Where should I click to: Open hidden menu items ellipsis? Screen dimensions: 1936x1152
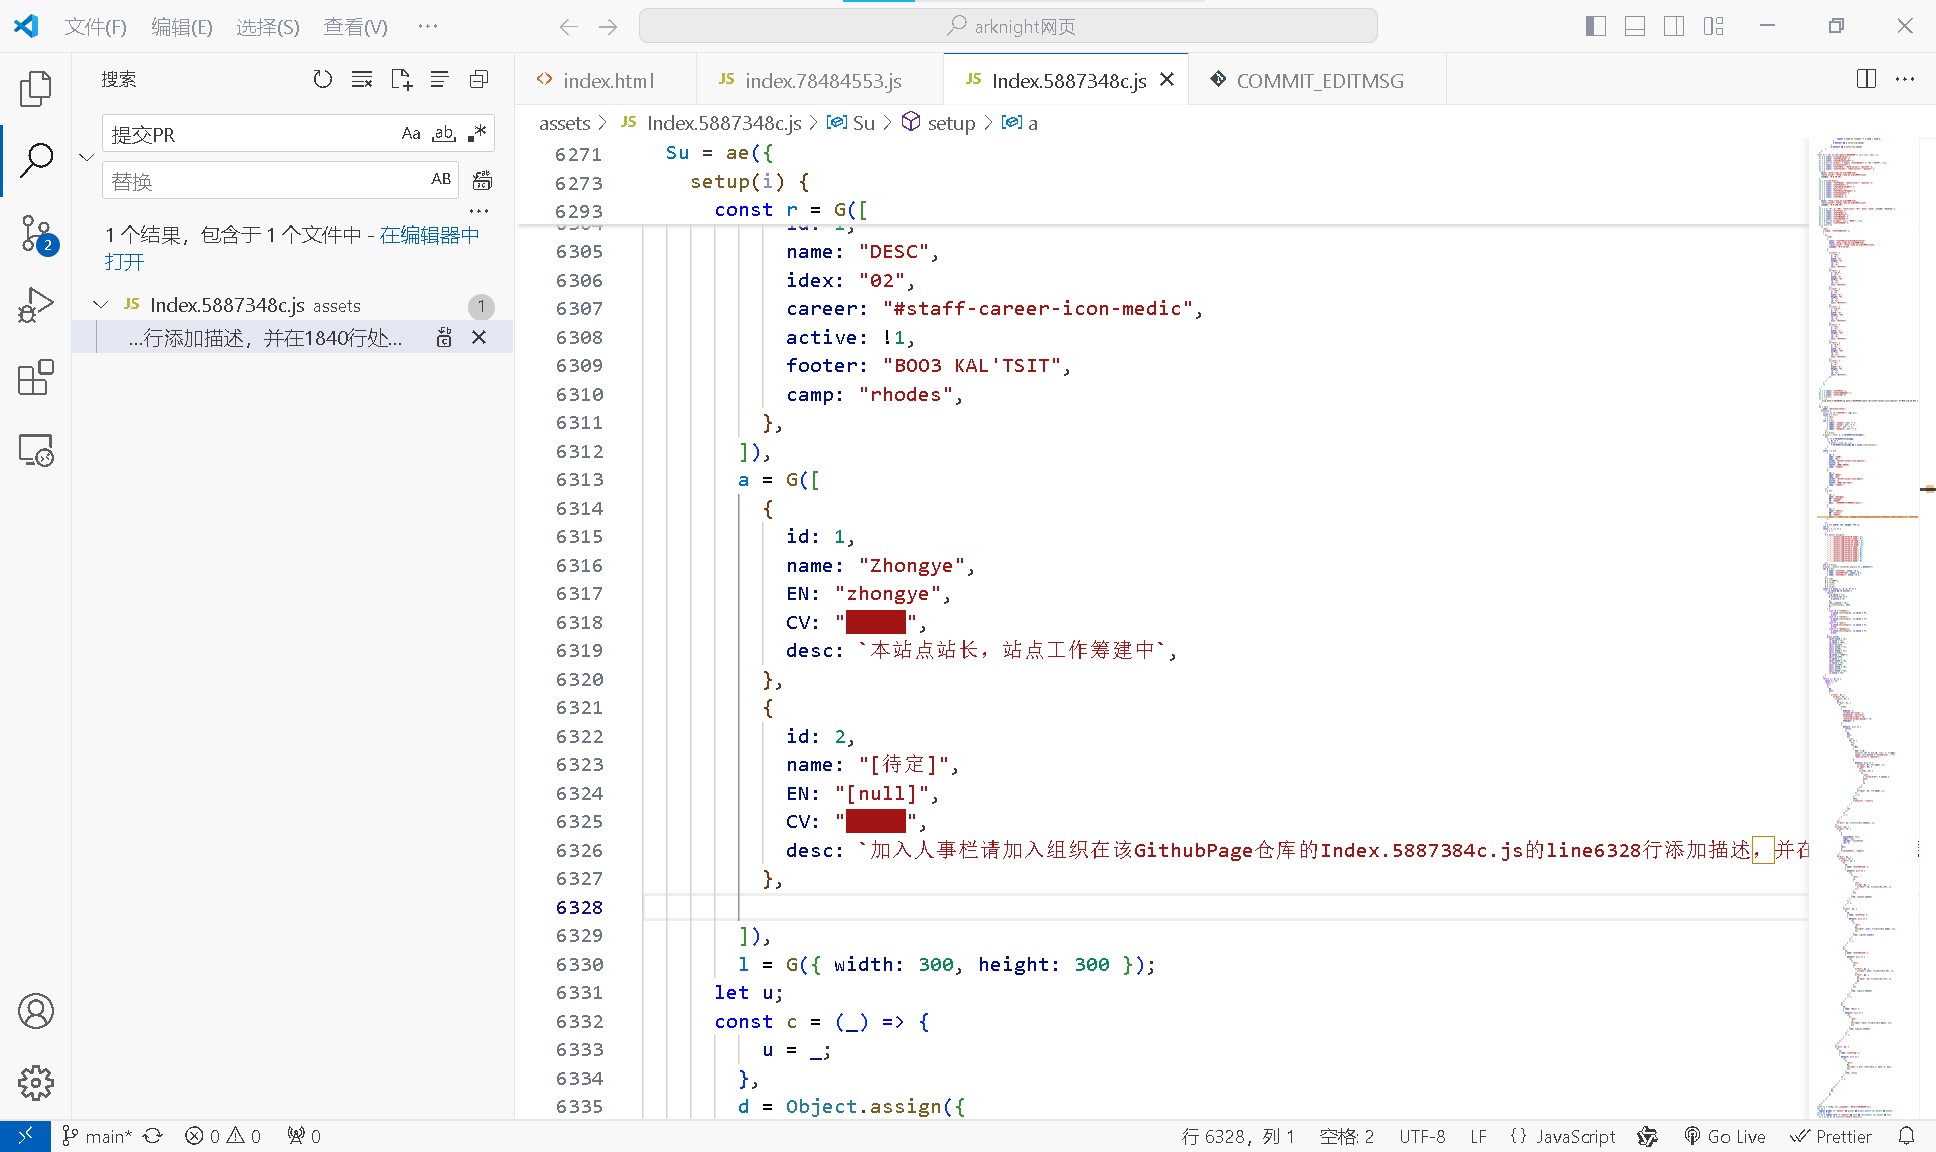click(428, 27)
